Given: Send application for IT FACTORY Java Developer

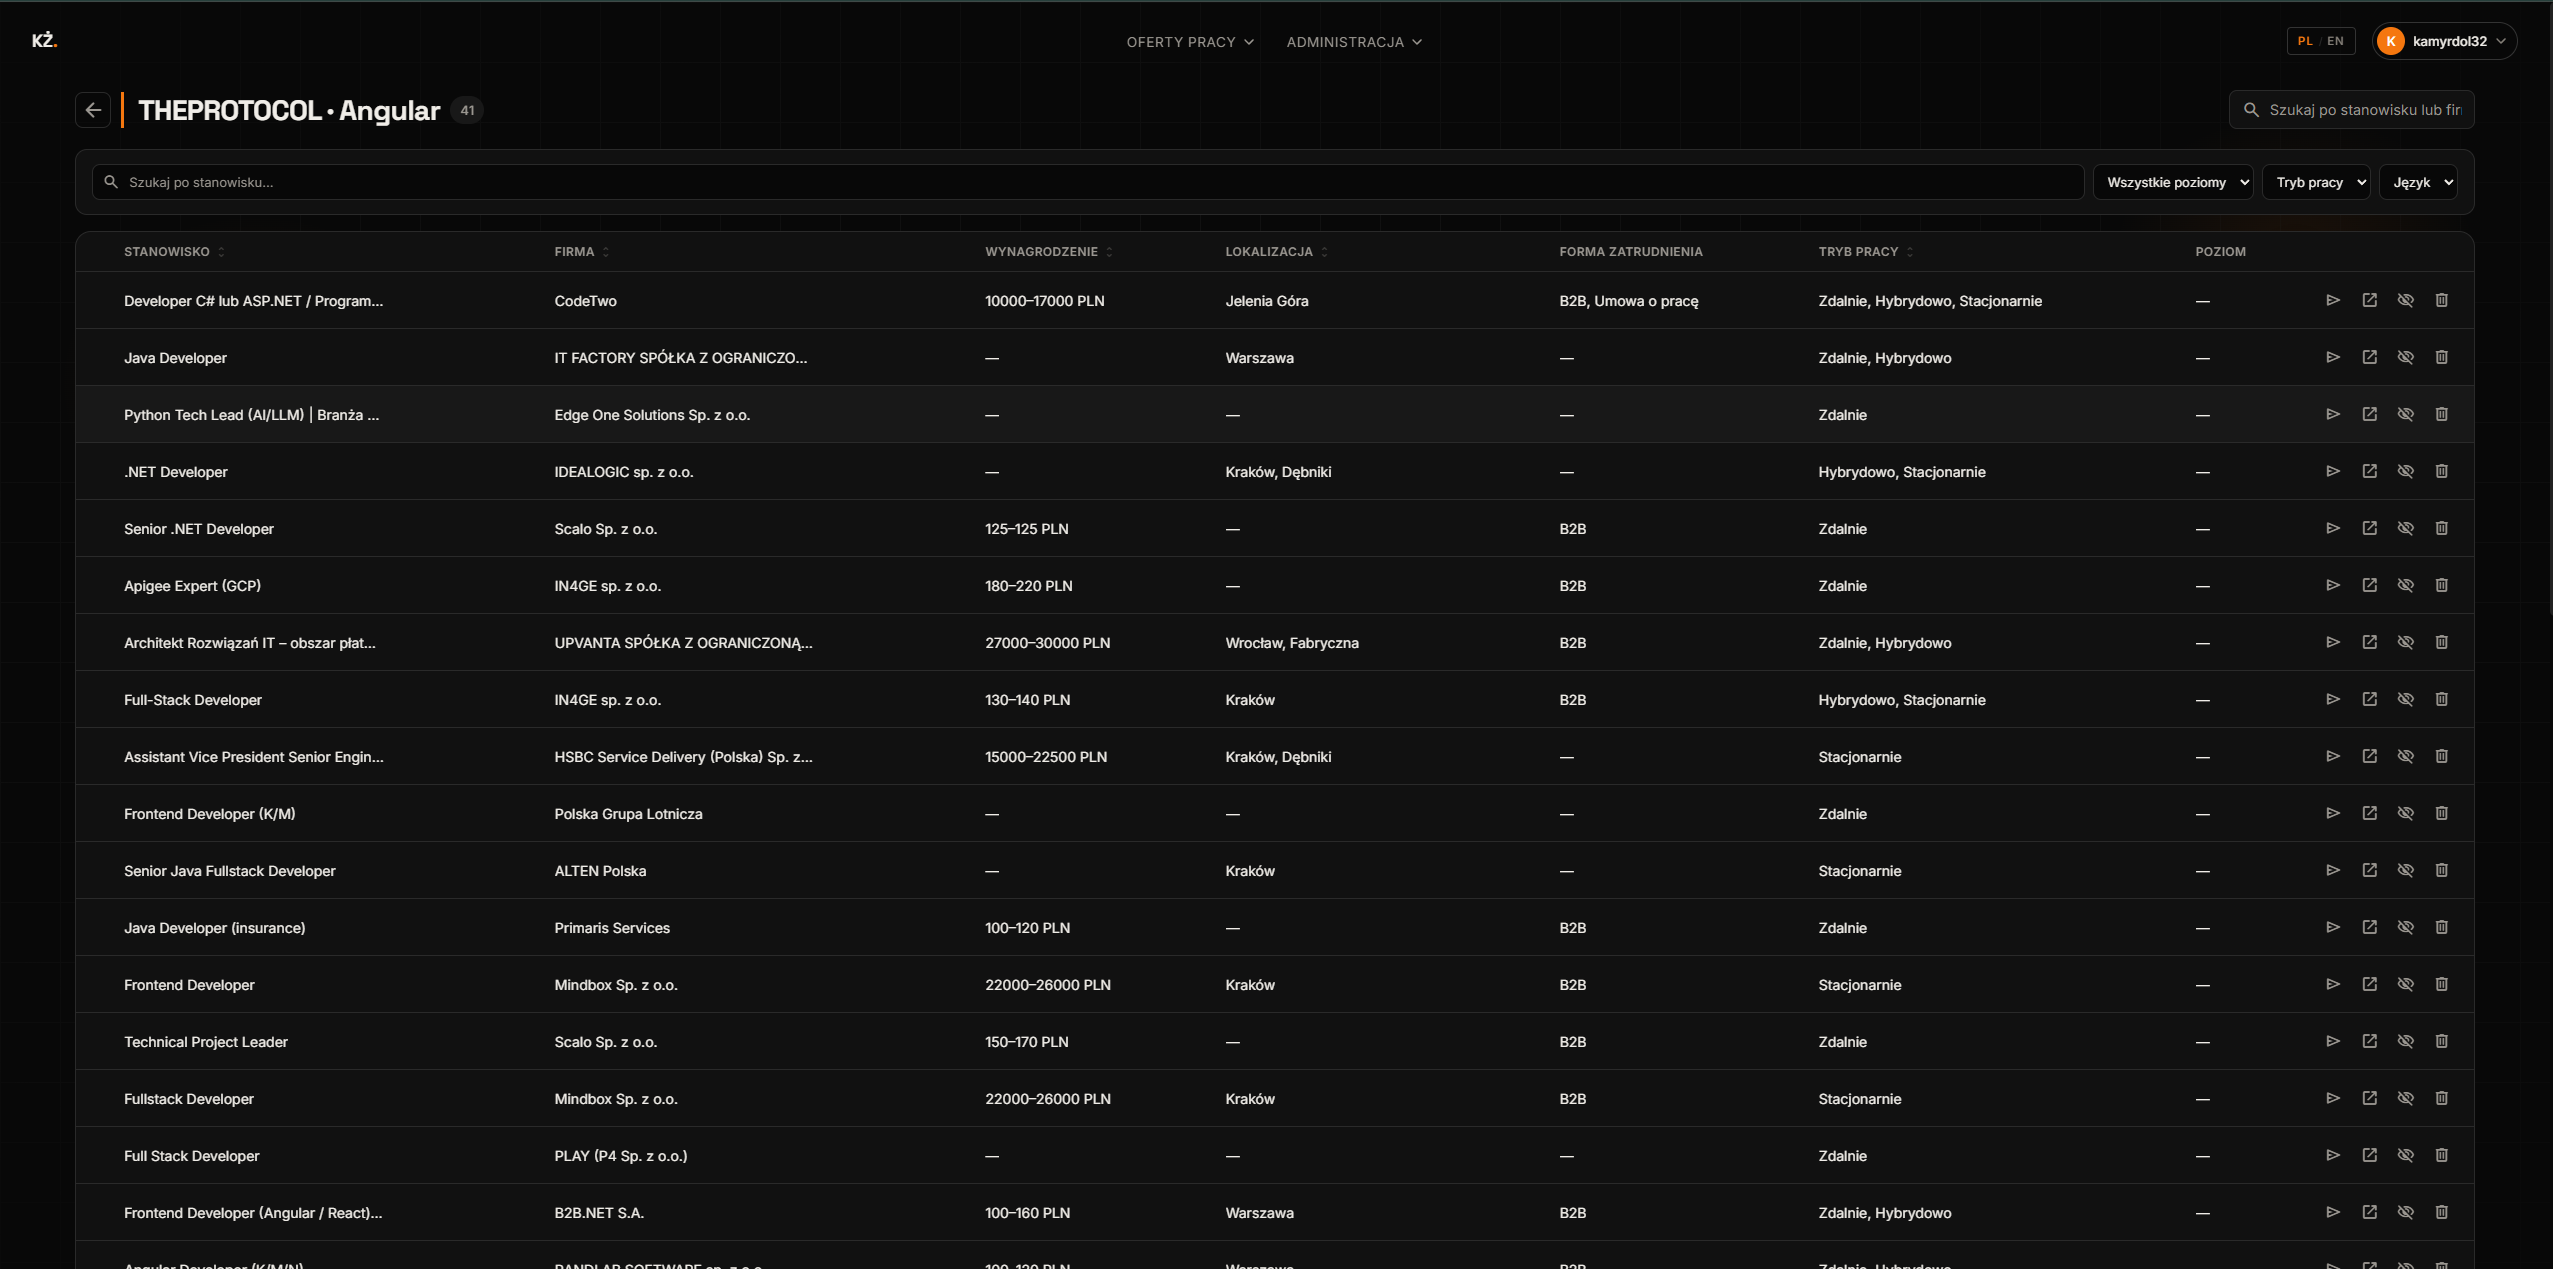Looking at the screenshot, I should pos(2333,357).
